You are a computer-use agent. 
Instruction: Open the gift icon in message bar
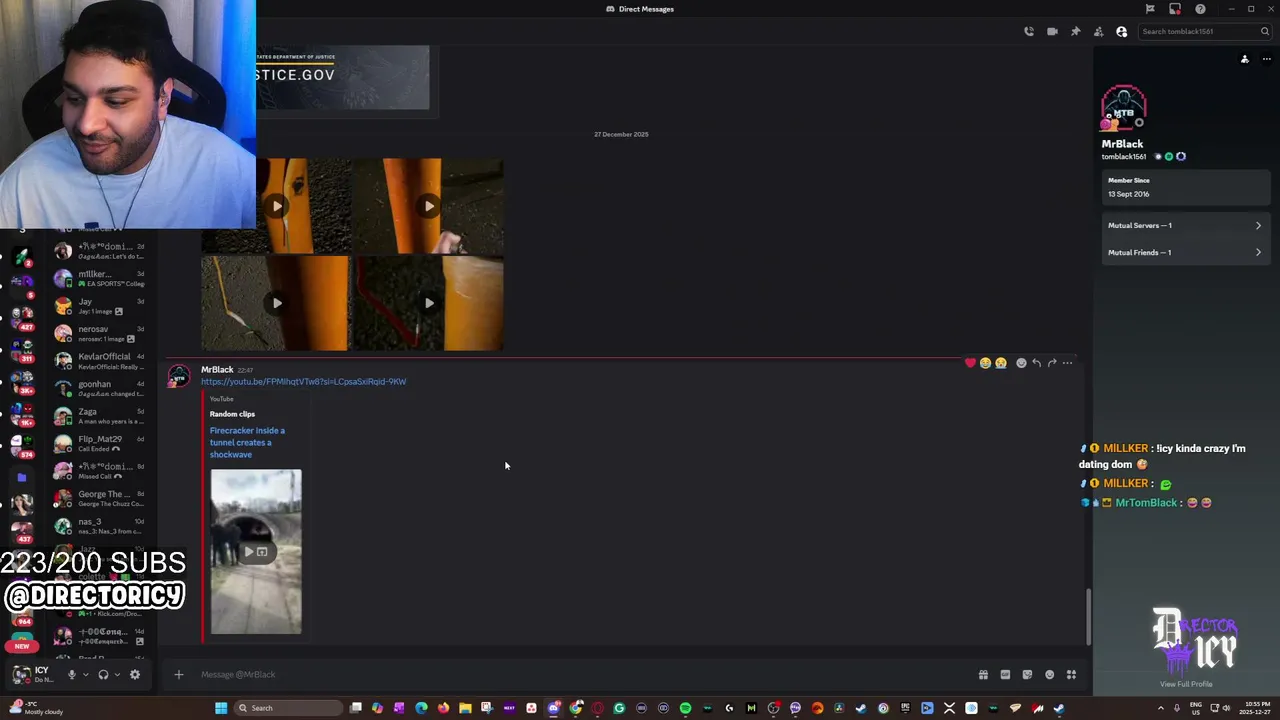pos(983,674)
